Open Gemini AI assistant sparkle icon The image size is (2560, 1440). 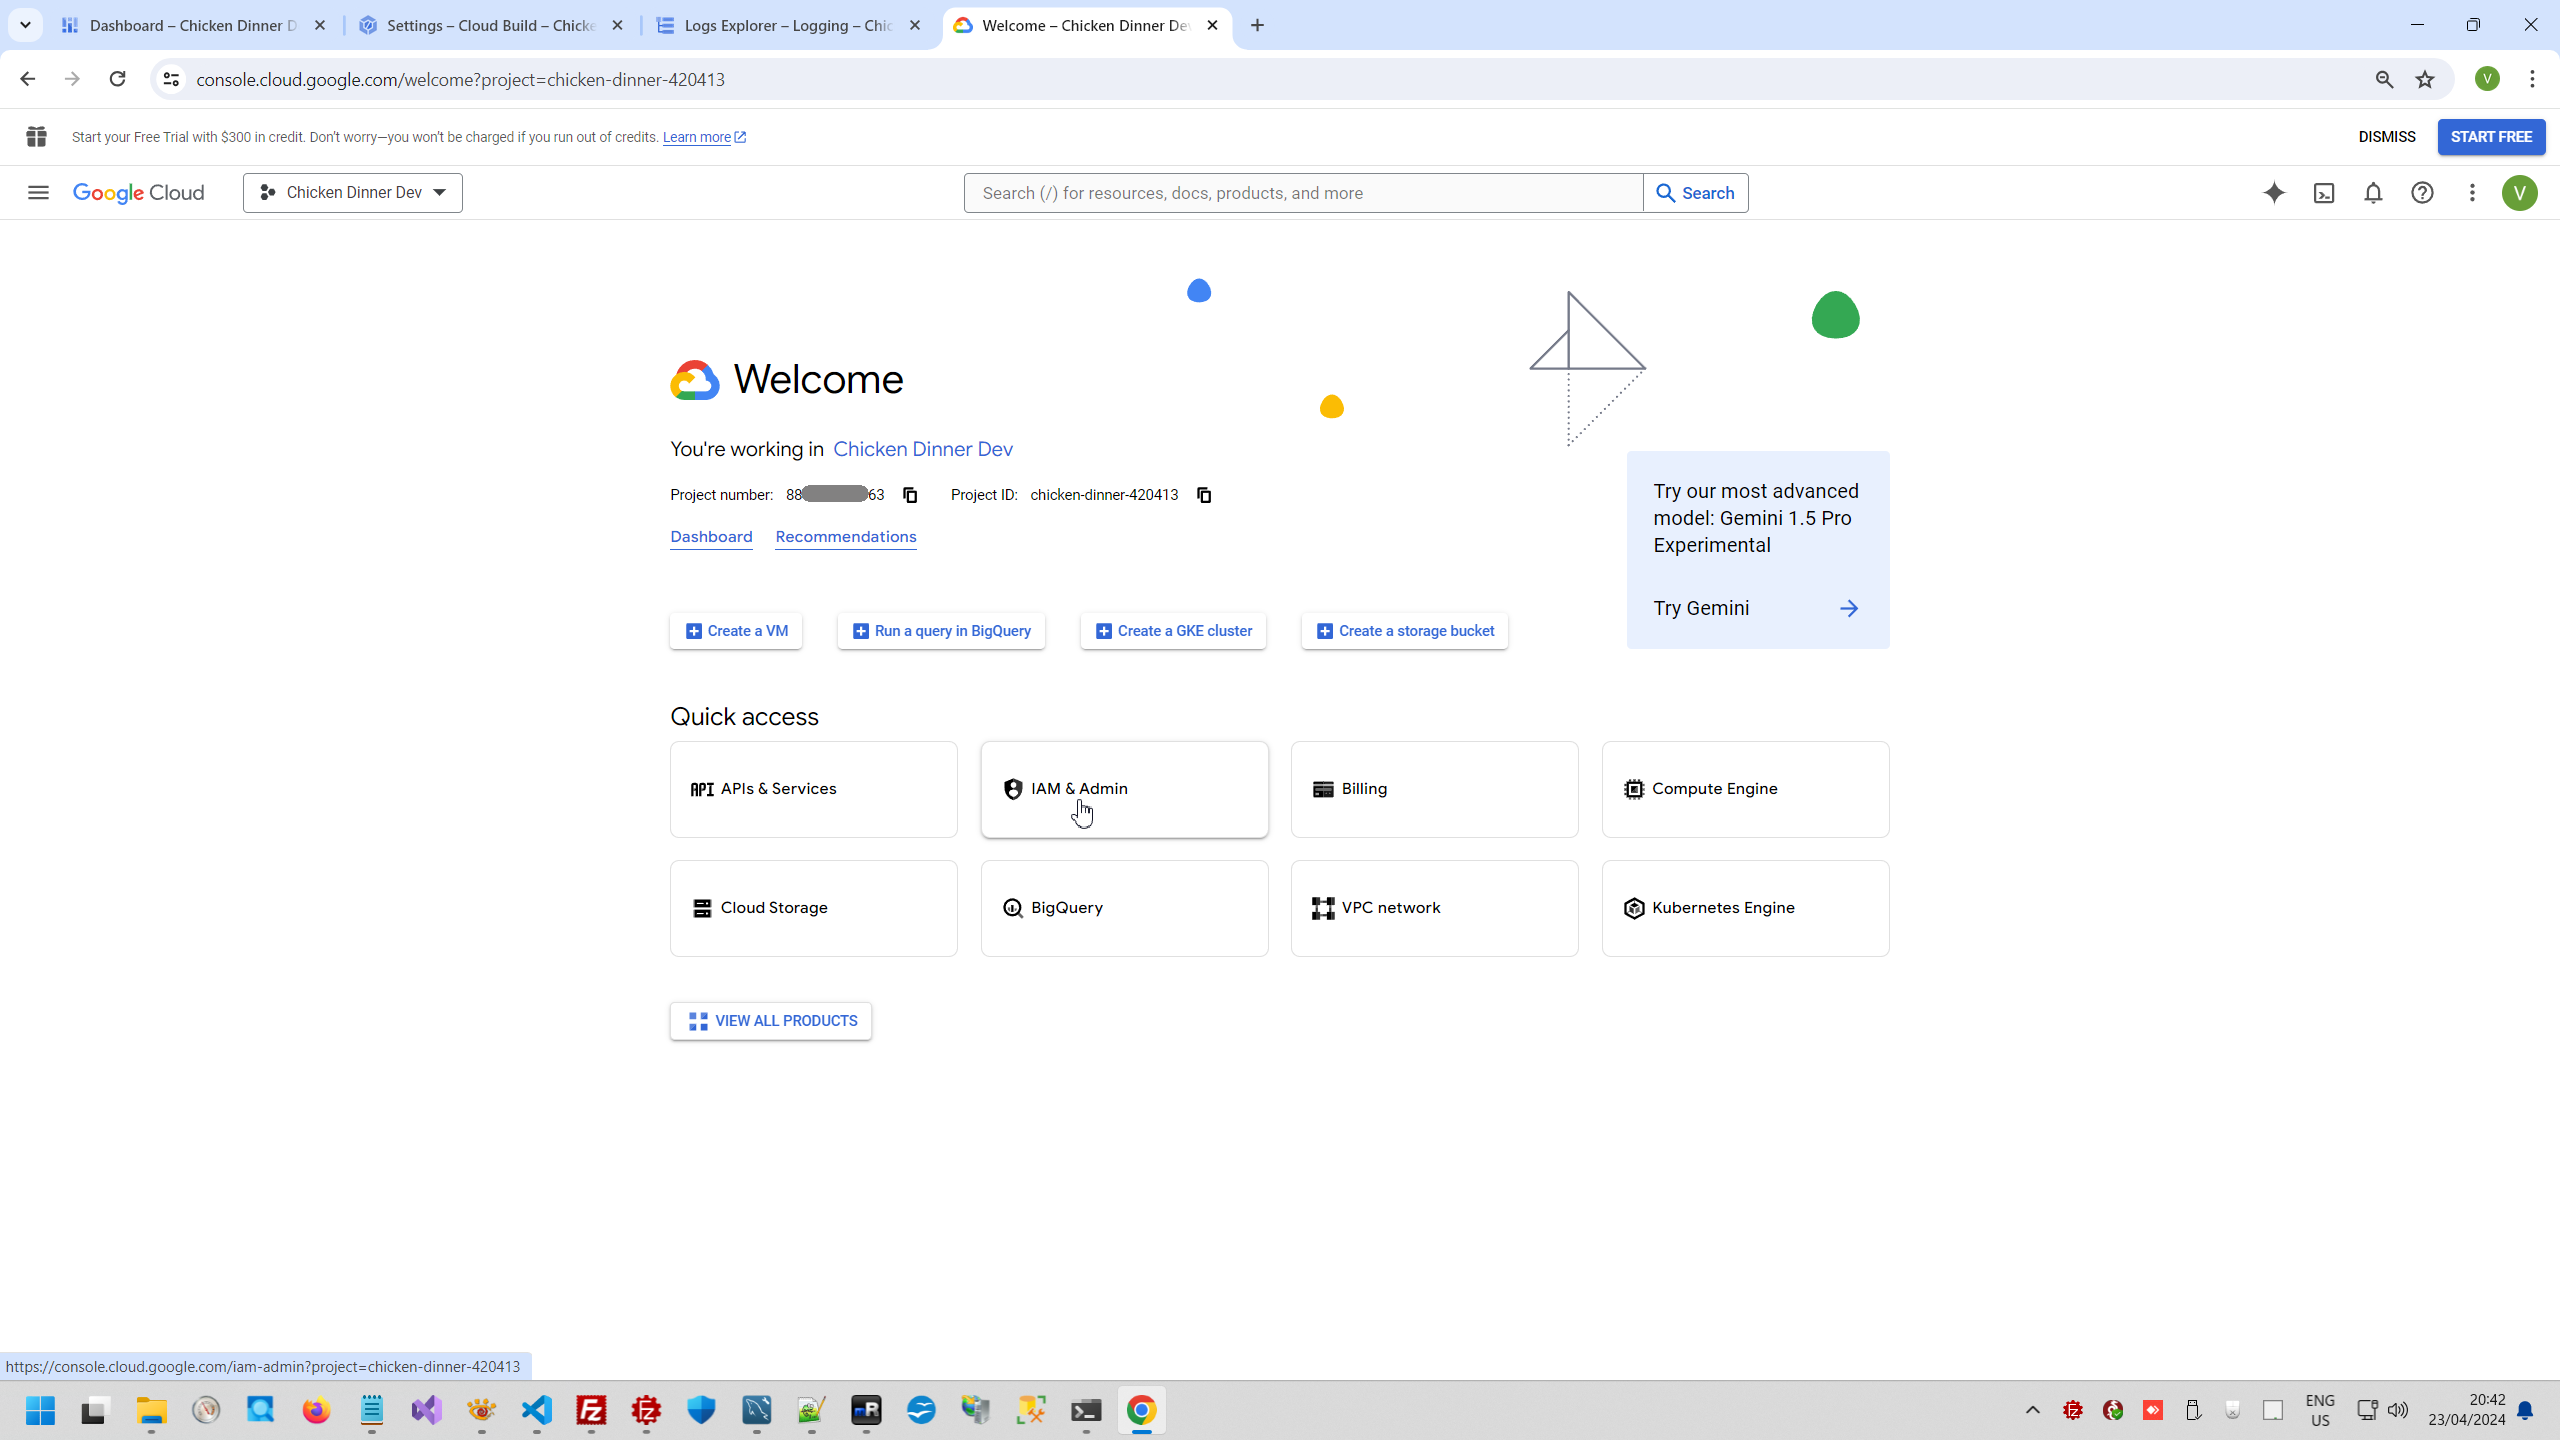tap(2274, 193)
